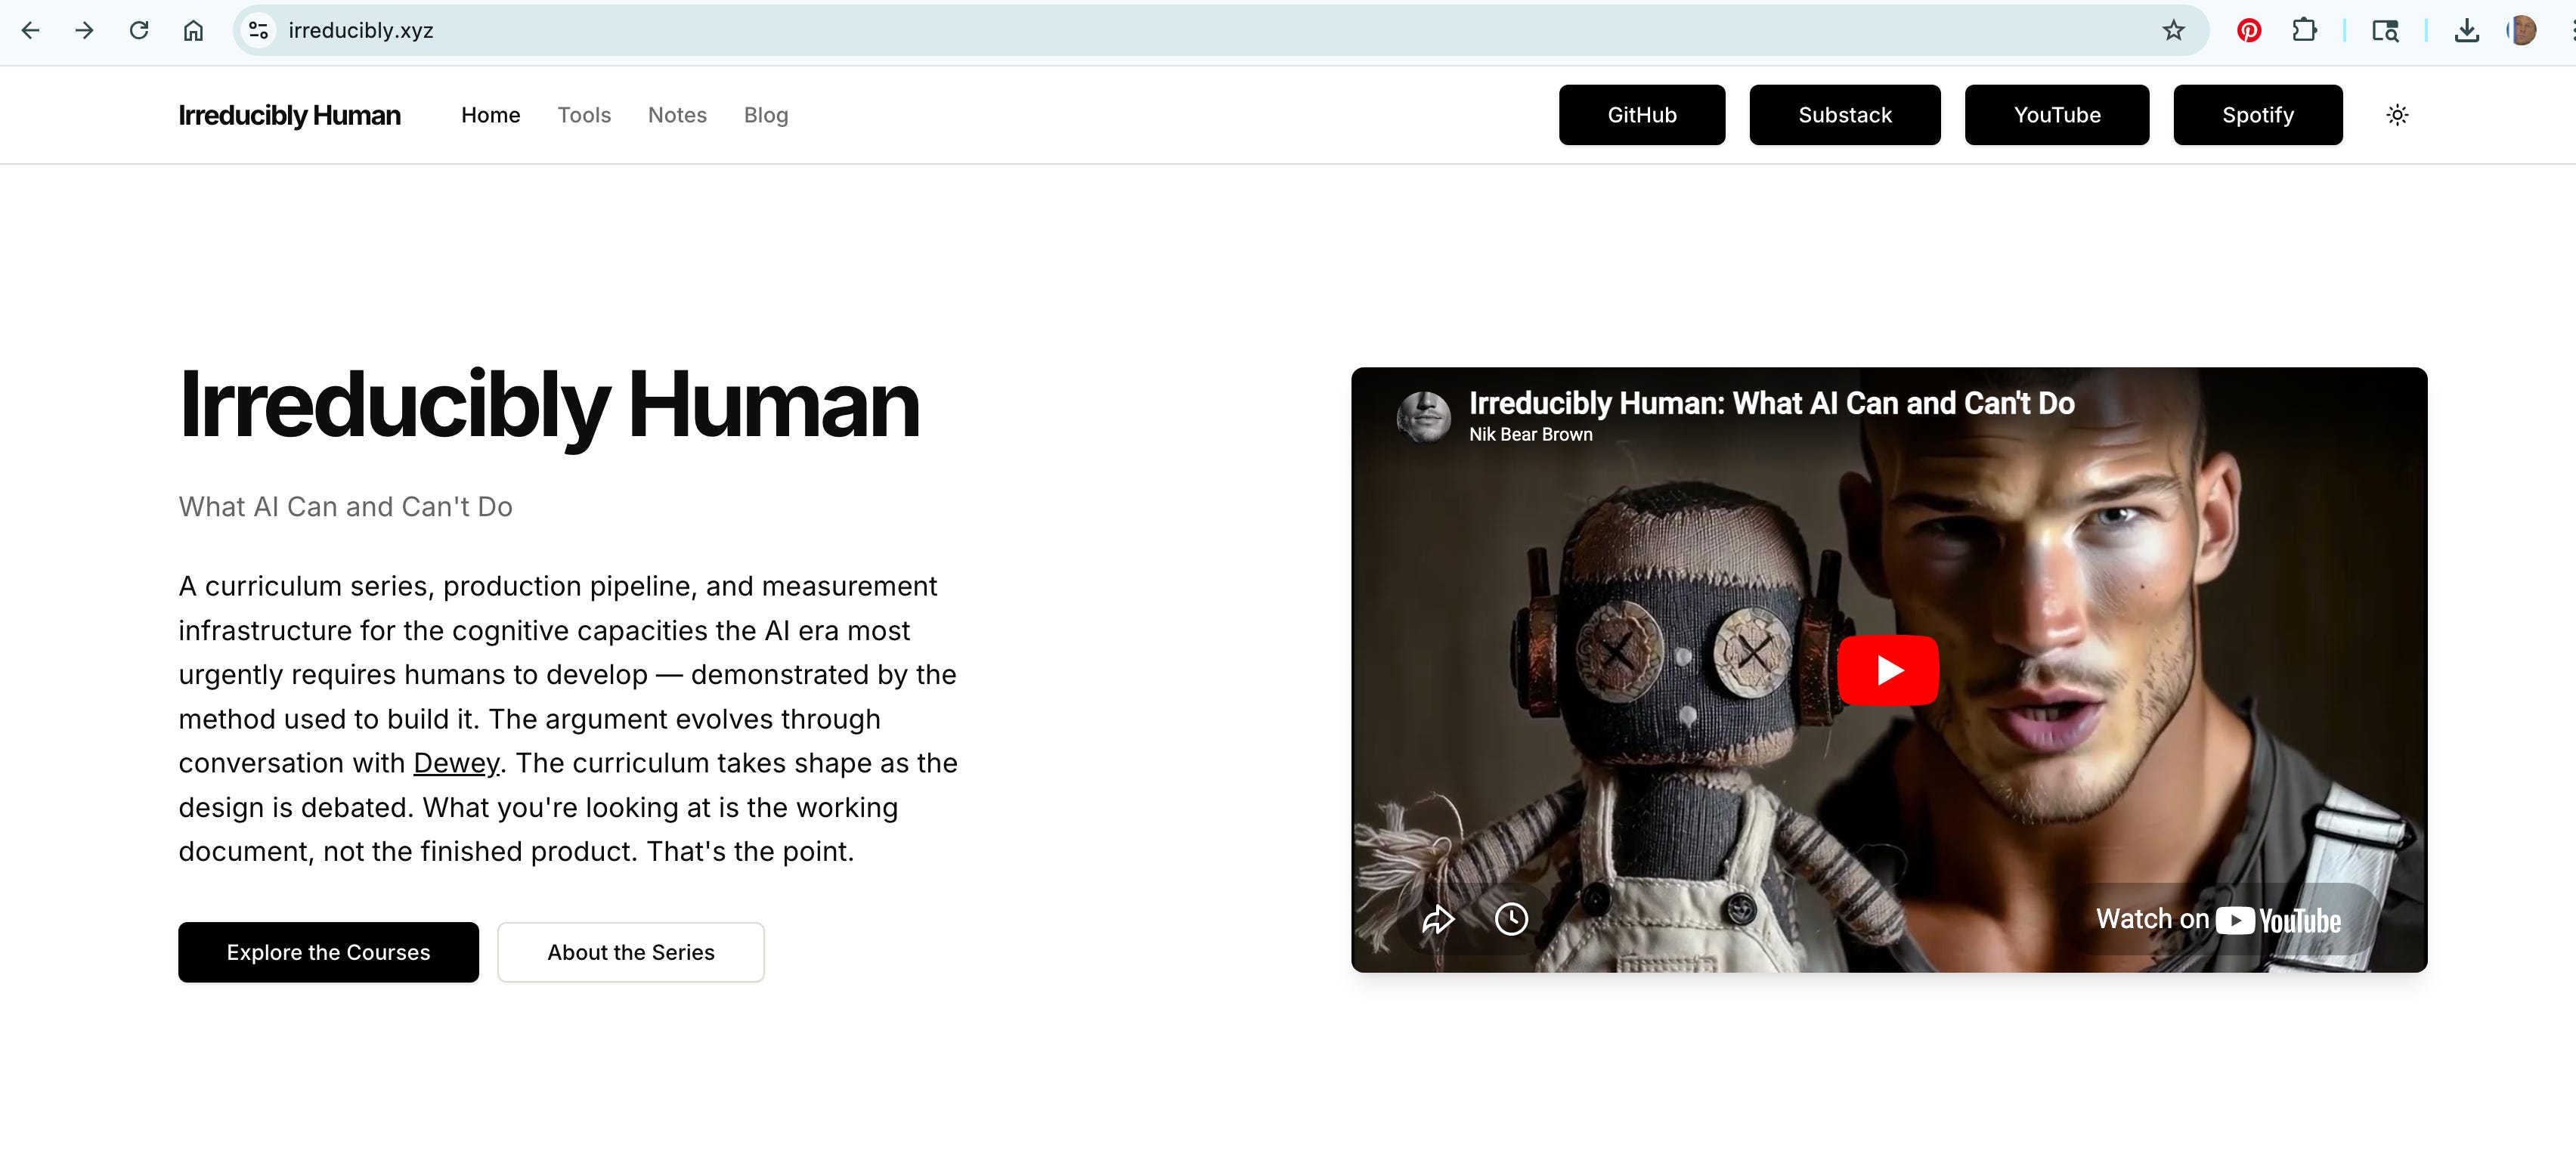This screenshot has height=1173, width=2576.
Task: Click the Watch later clock icon
Action: [1511, 918]
